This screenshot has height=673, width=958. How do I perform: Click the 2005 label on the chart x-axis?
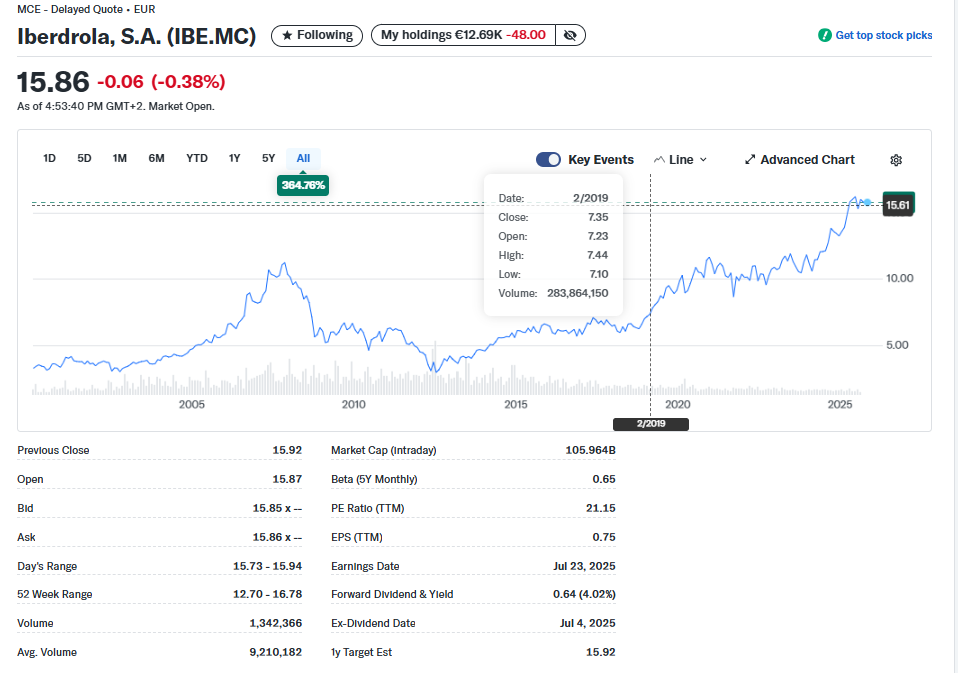pos(192,404)
